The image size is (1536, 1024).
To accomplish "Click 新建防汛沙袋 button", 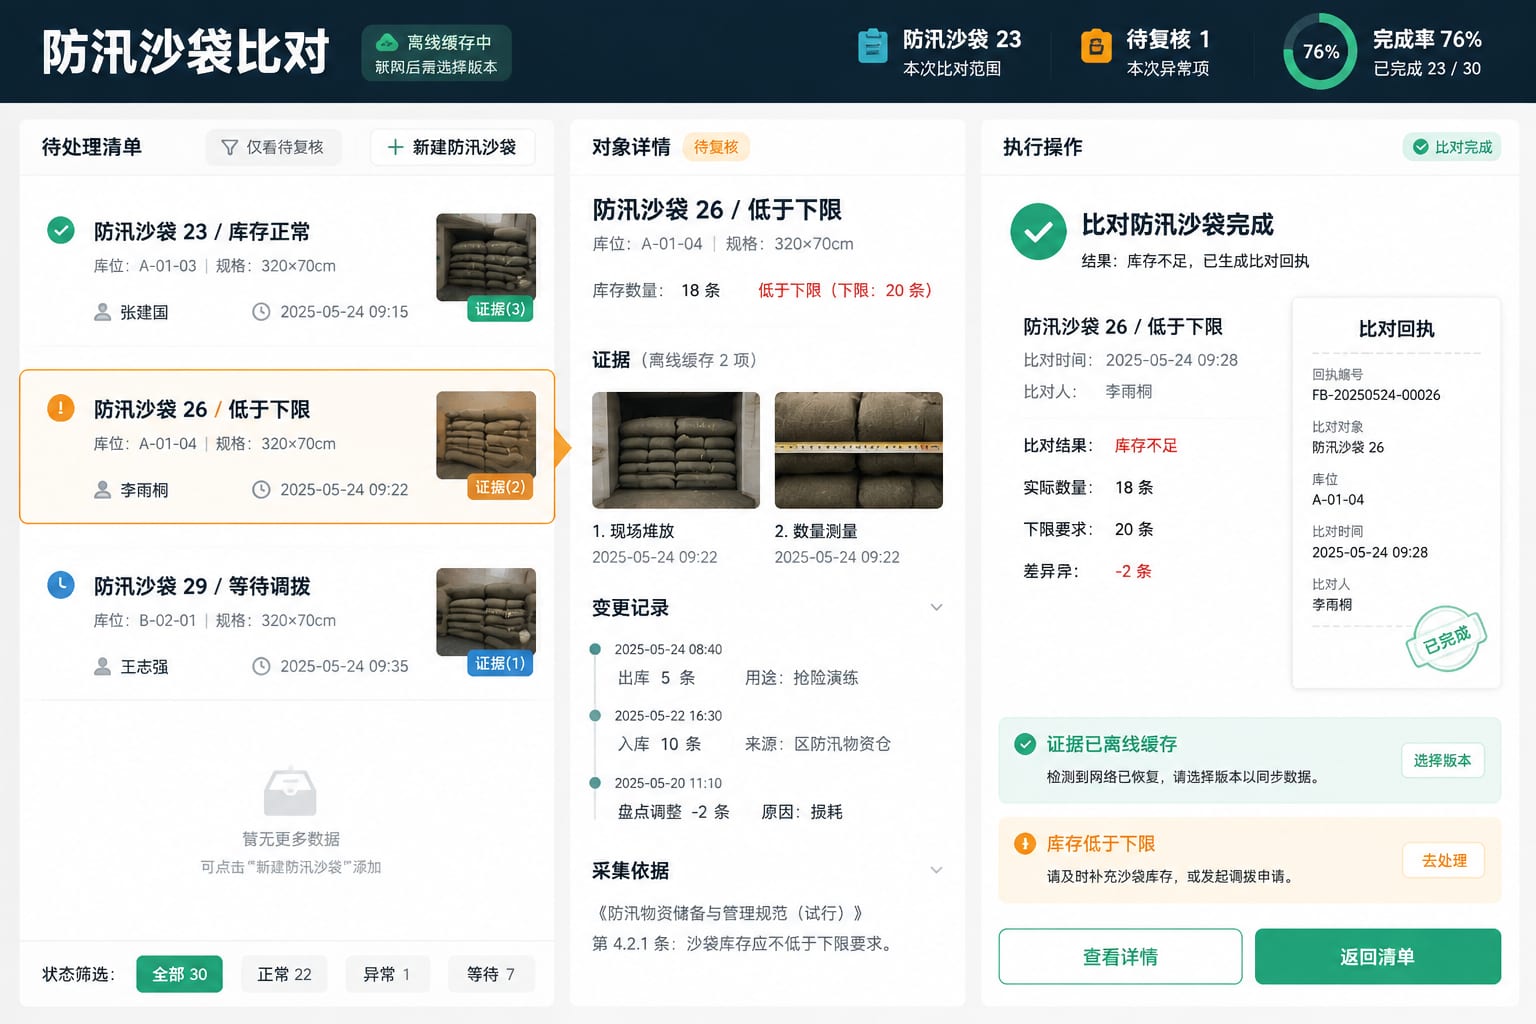I will pos(452,147).
